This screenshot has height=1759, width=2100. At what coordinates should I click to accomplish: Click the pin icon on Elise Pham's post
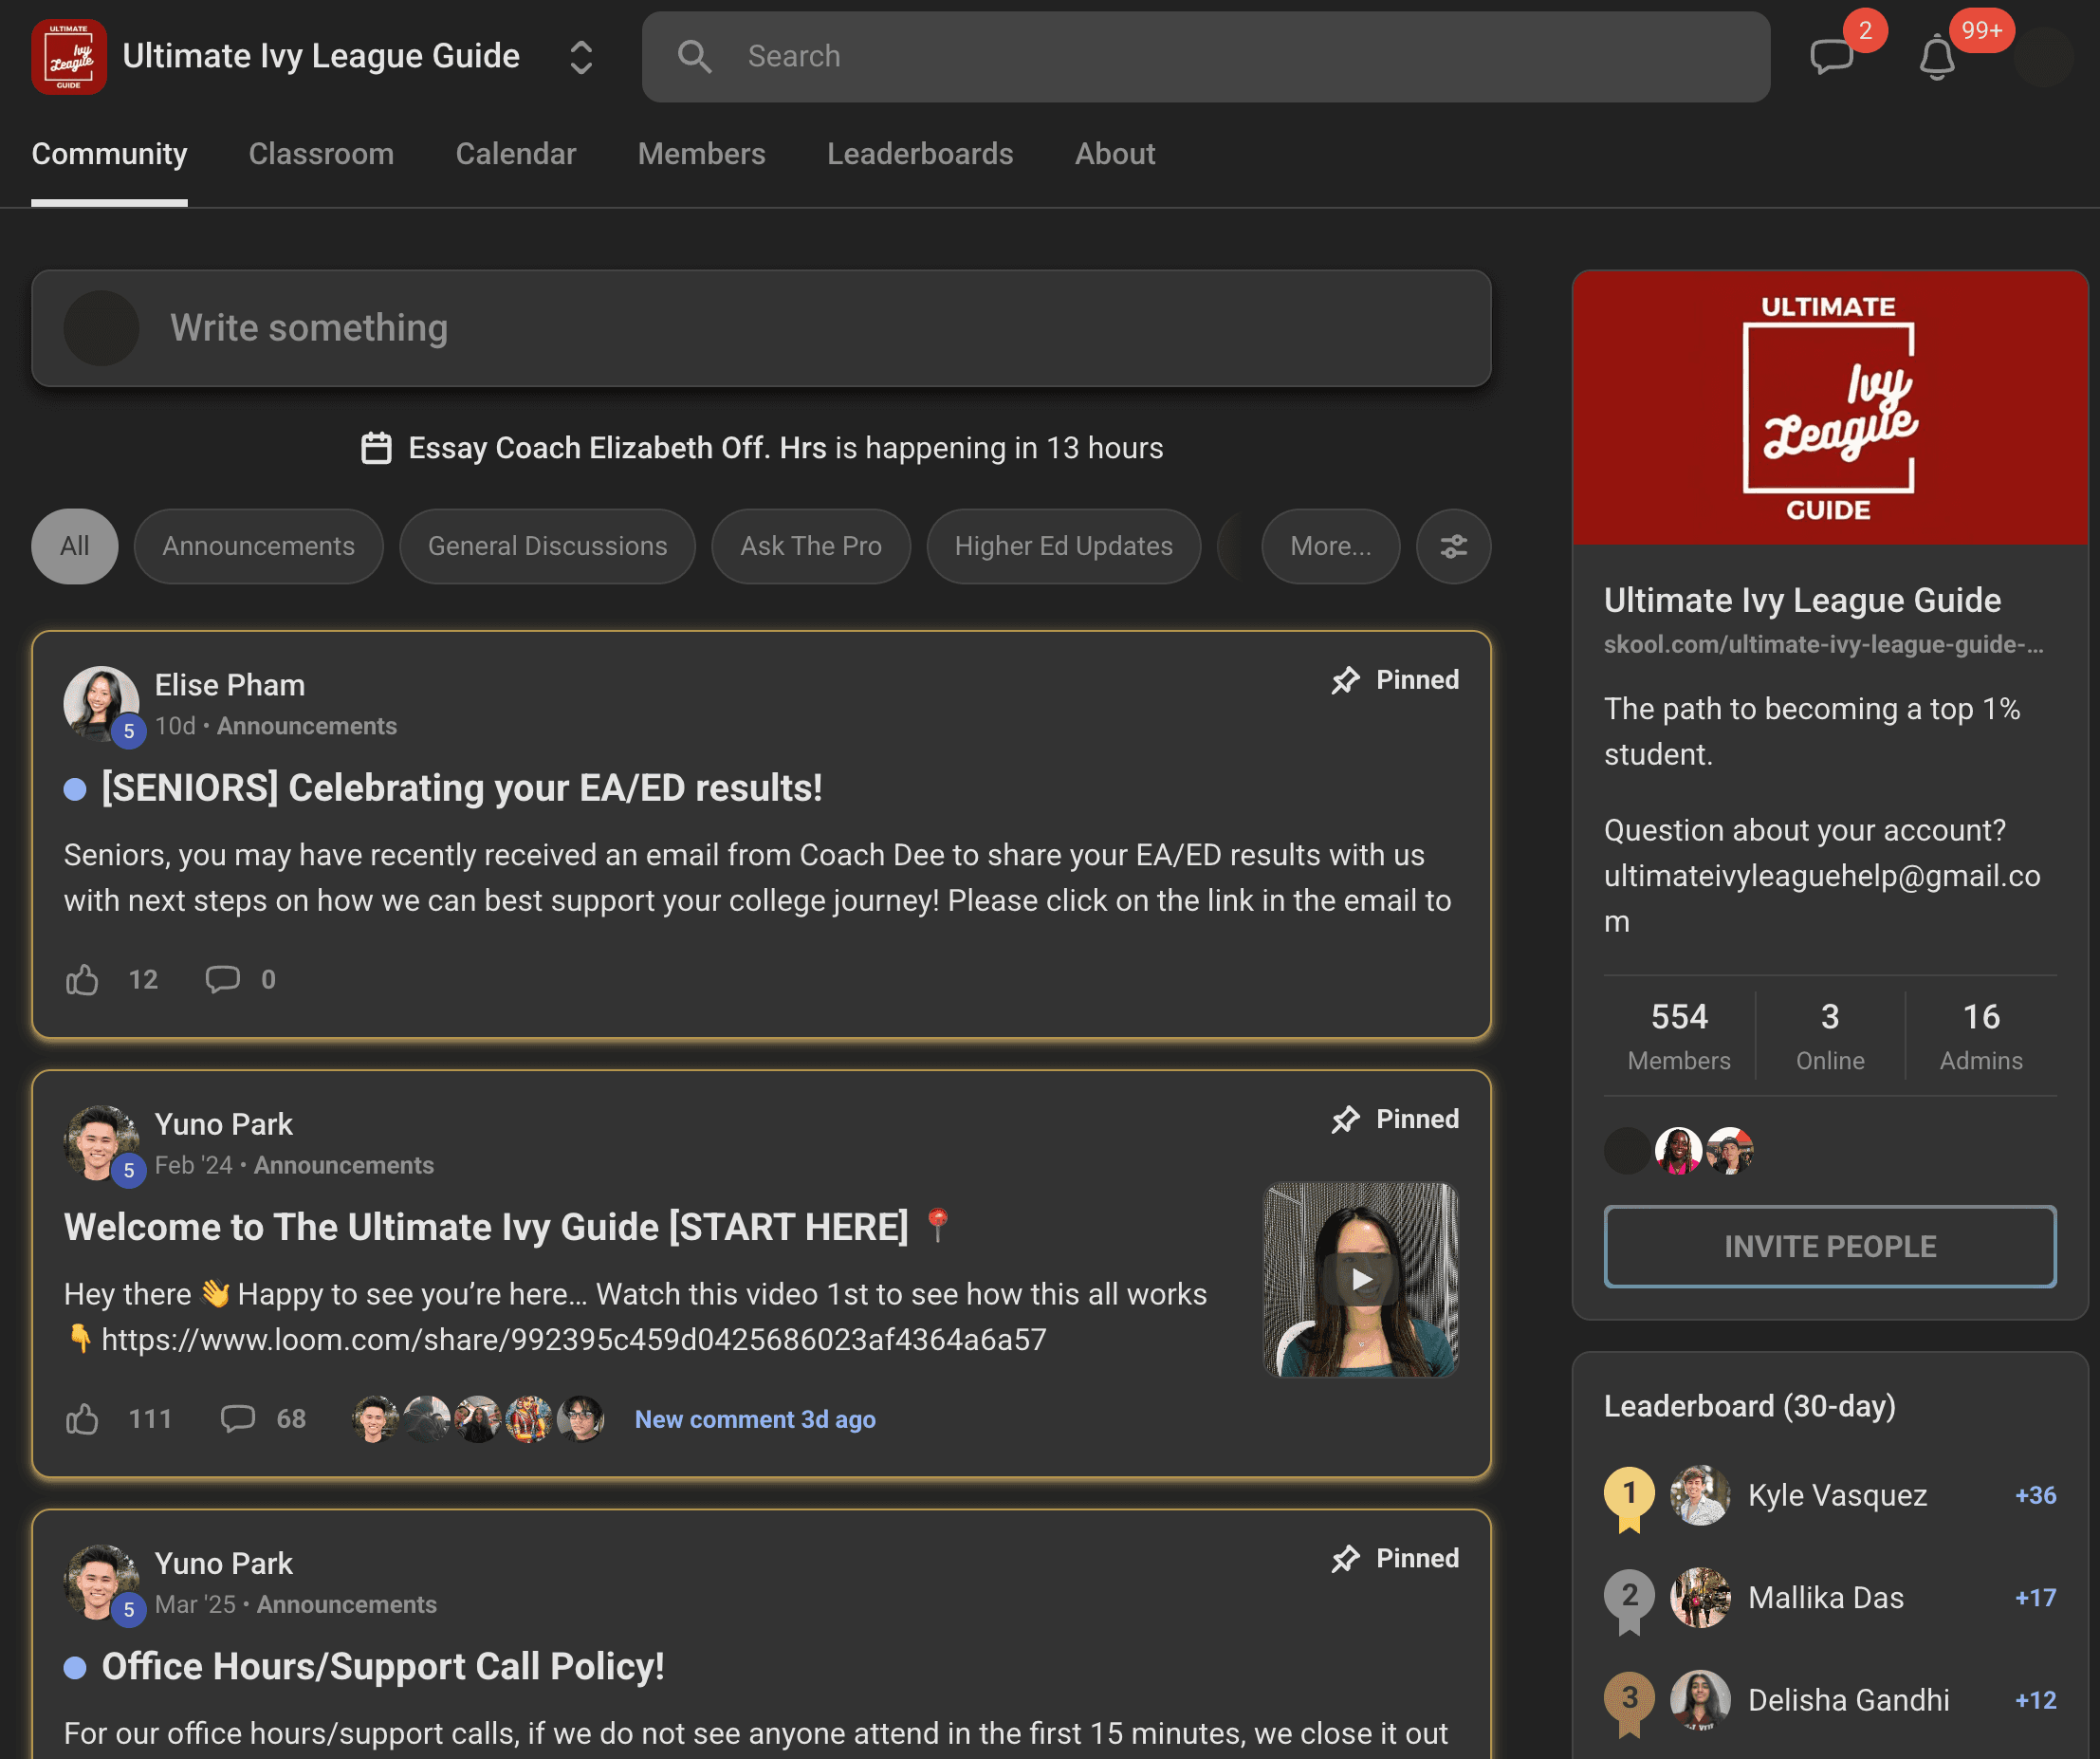tap(1346, 680)
